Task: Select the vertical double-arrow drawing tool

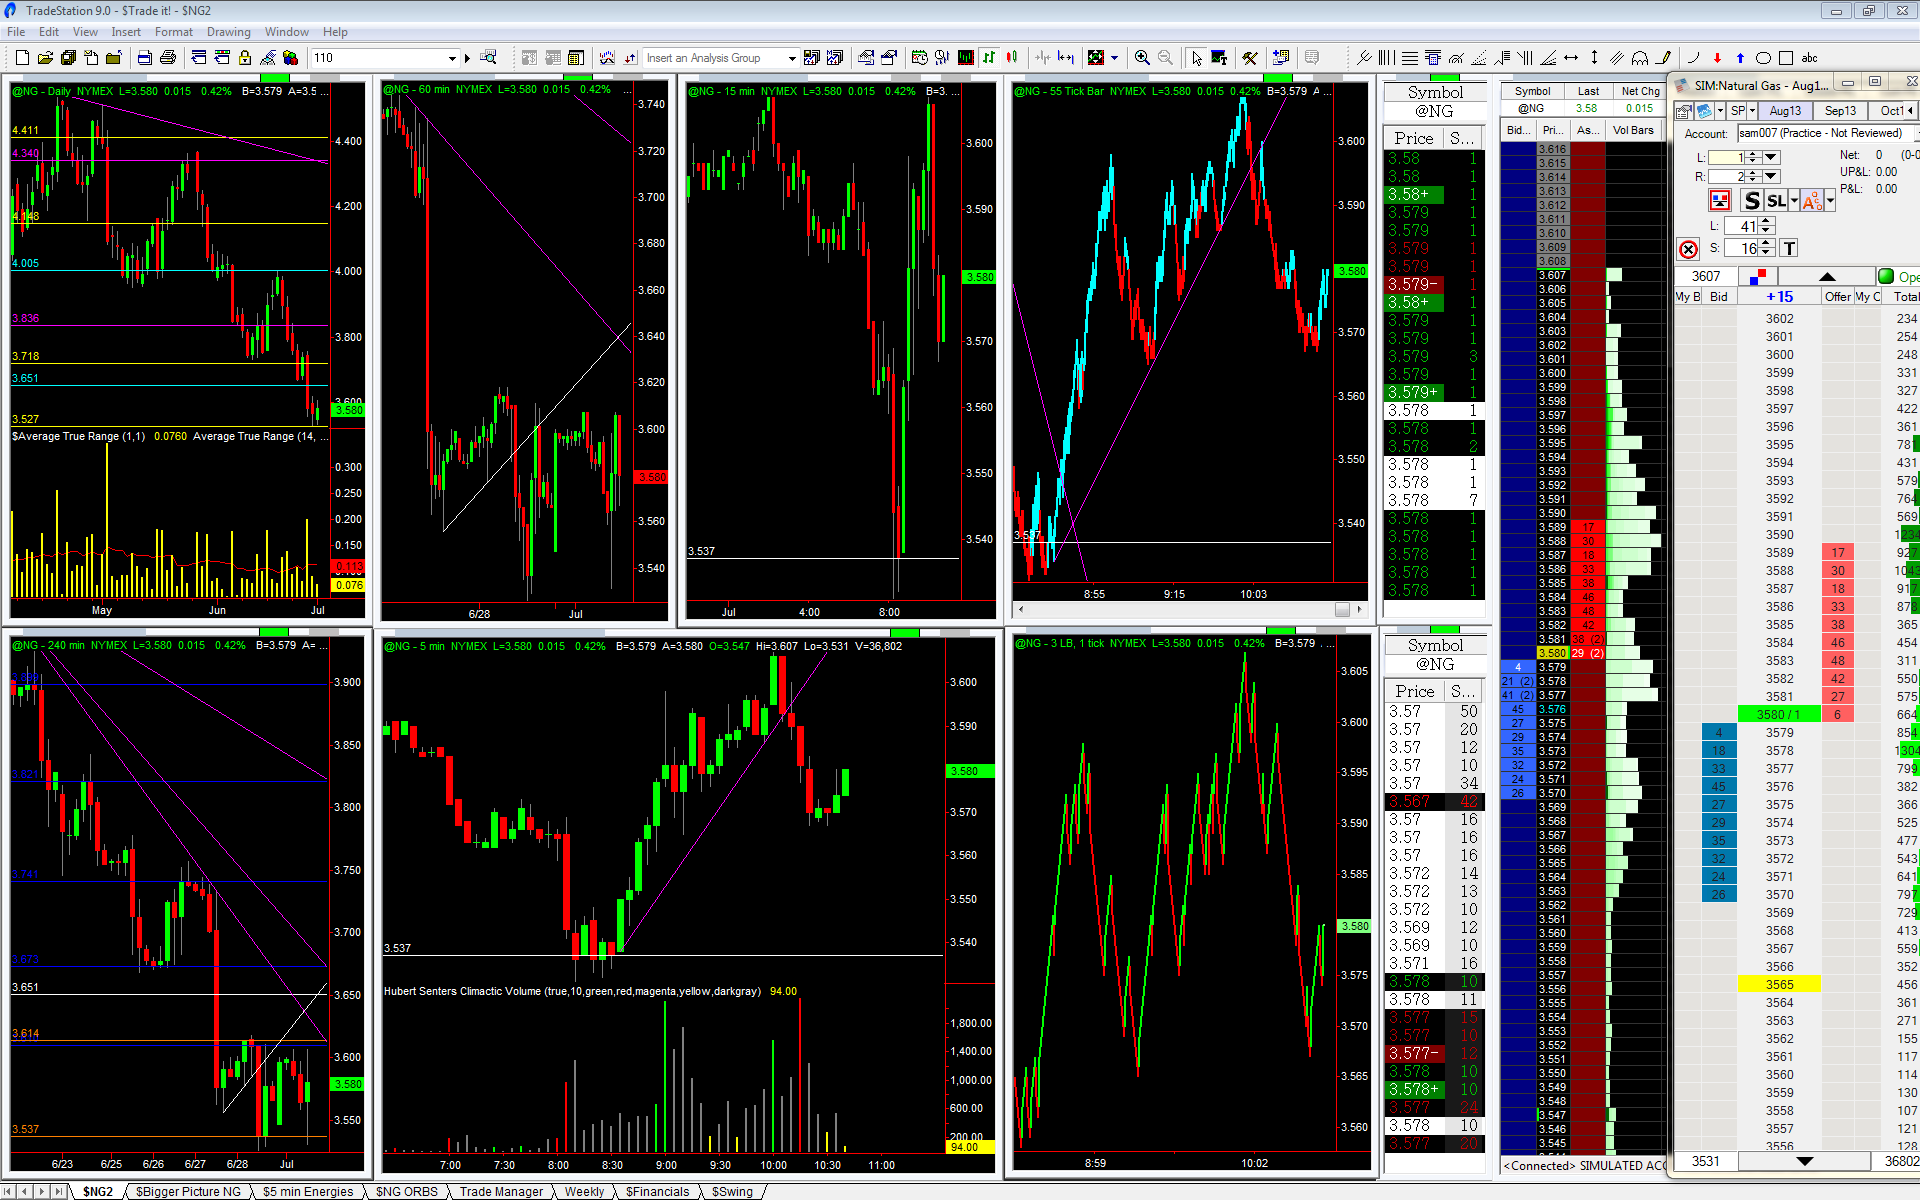Action: tap(1594, 58)
